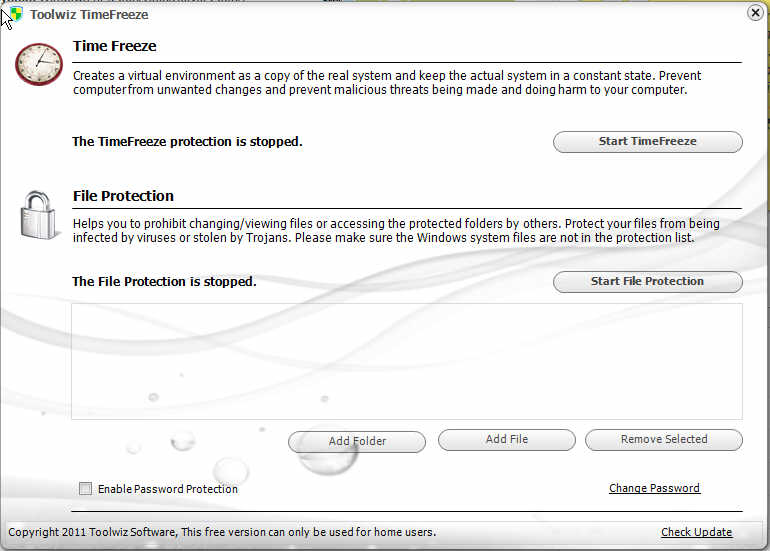Click the Add File button
770x551 pixels.
[507, 439]
